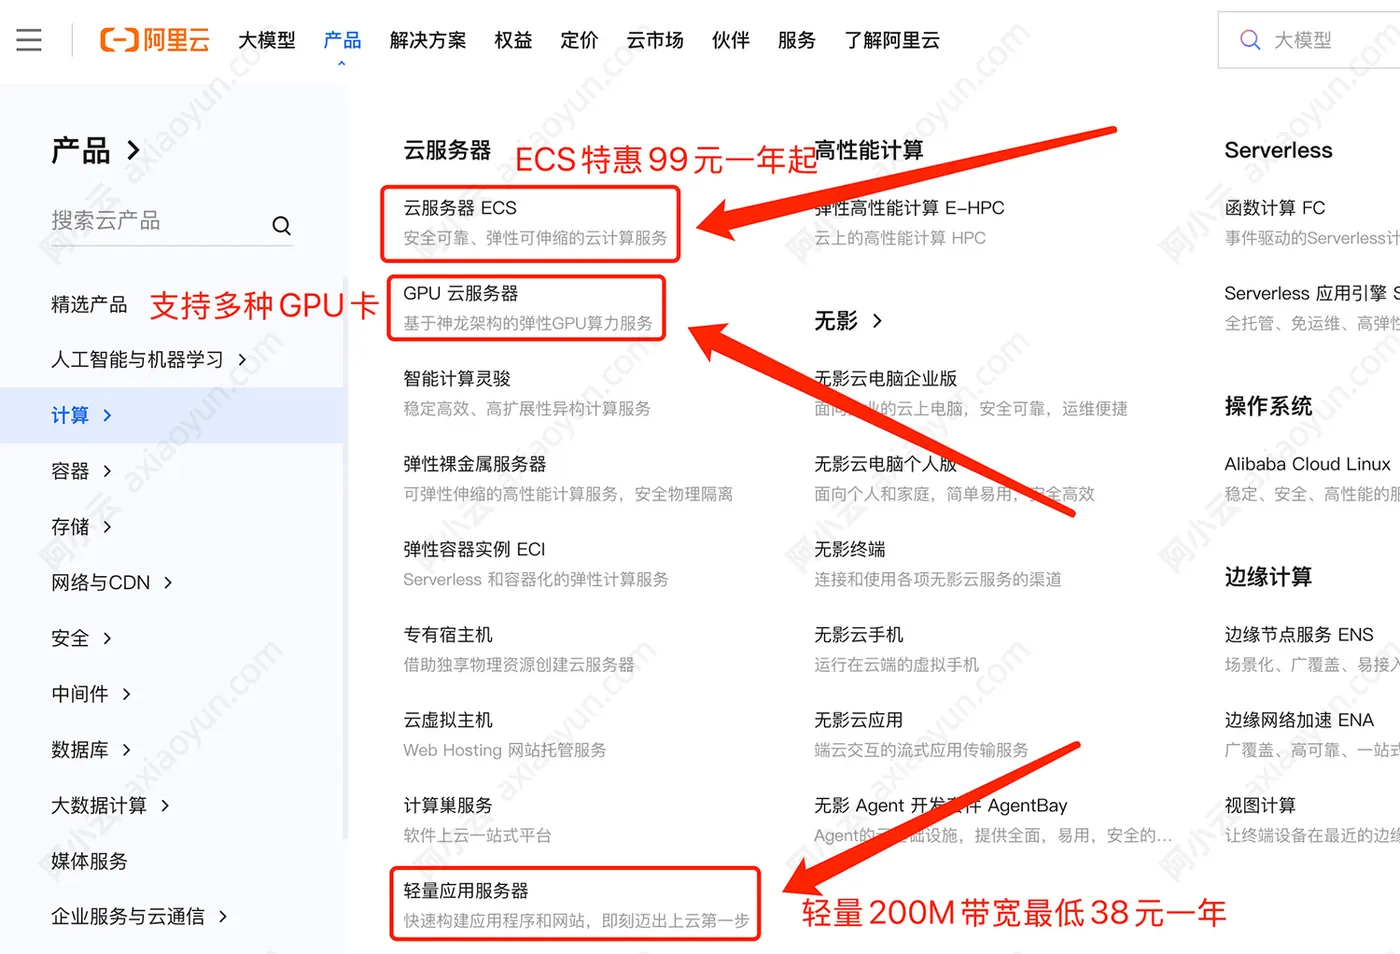Open the 定价 menu
The image size is (1400, 954).
point(579,40)
